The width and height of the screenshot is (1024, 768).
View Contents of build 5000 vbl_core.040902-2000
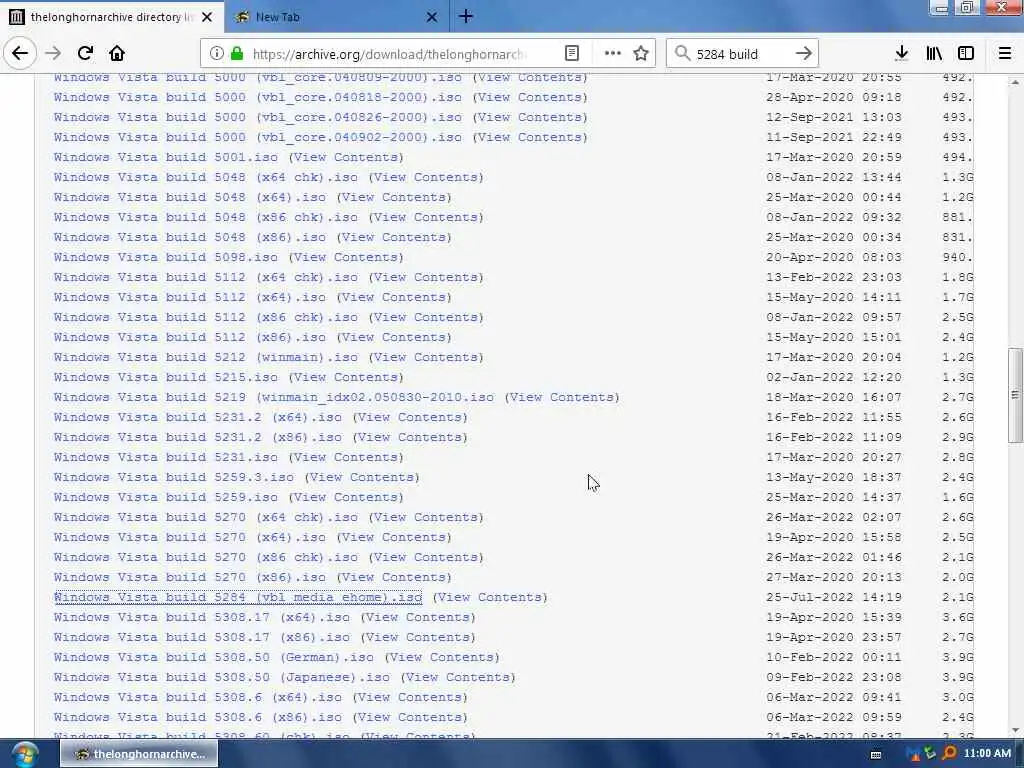pyautogui.click(x=530, y=137)
